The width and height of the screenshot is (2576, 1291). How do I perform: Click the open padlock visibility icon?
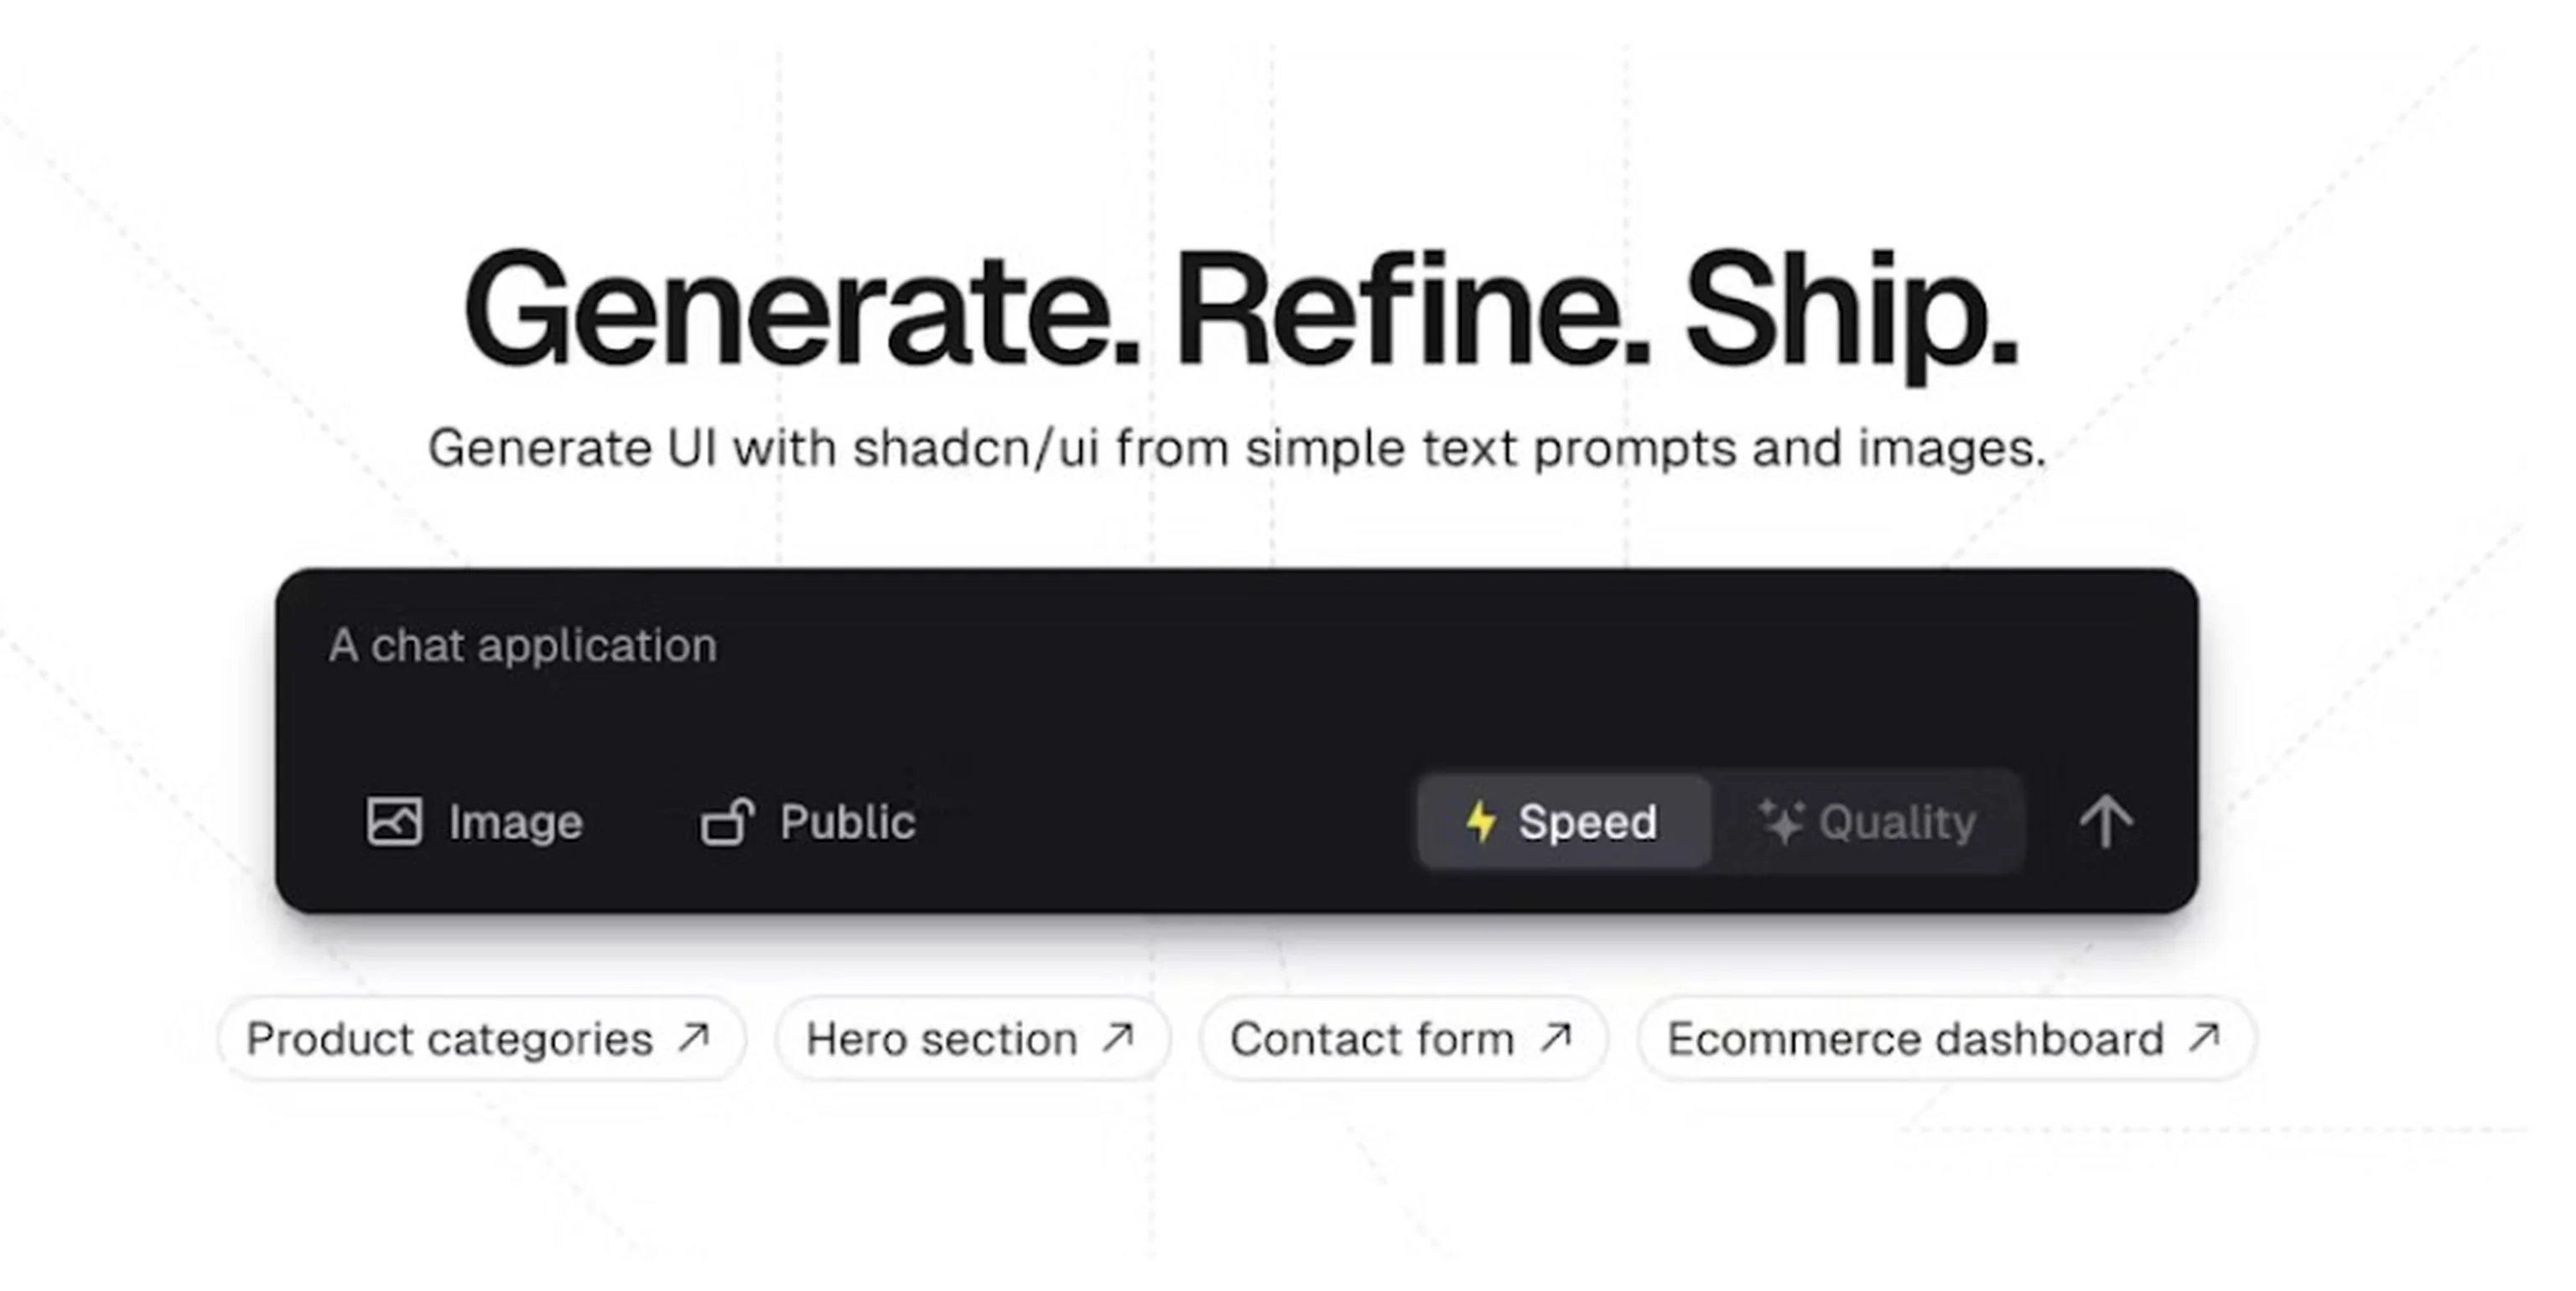pos(726,822)
